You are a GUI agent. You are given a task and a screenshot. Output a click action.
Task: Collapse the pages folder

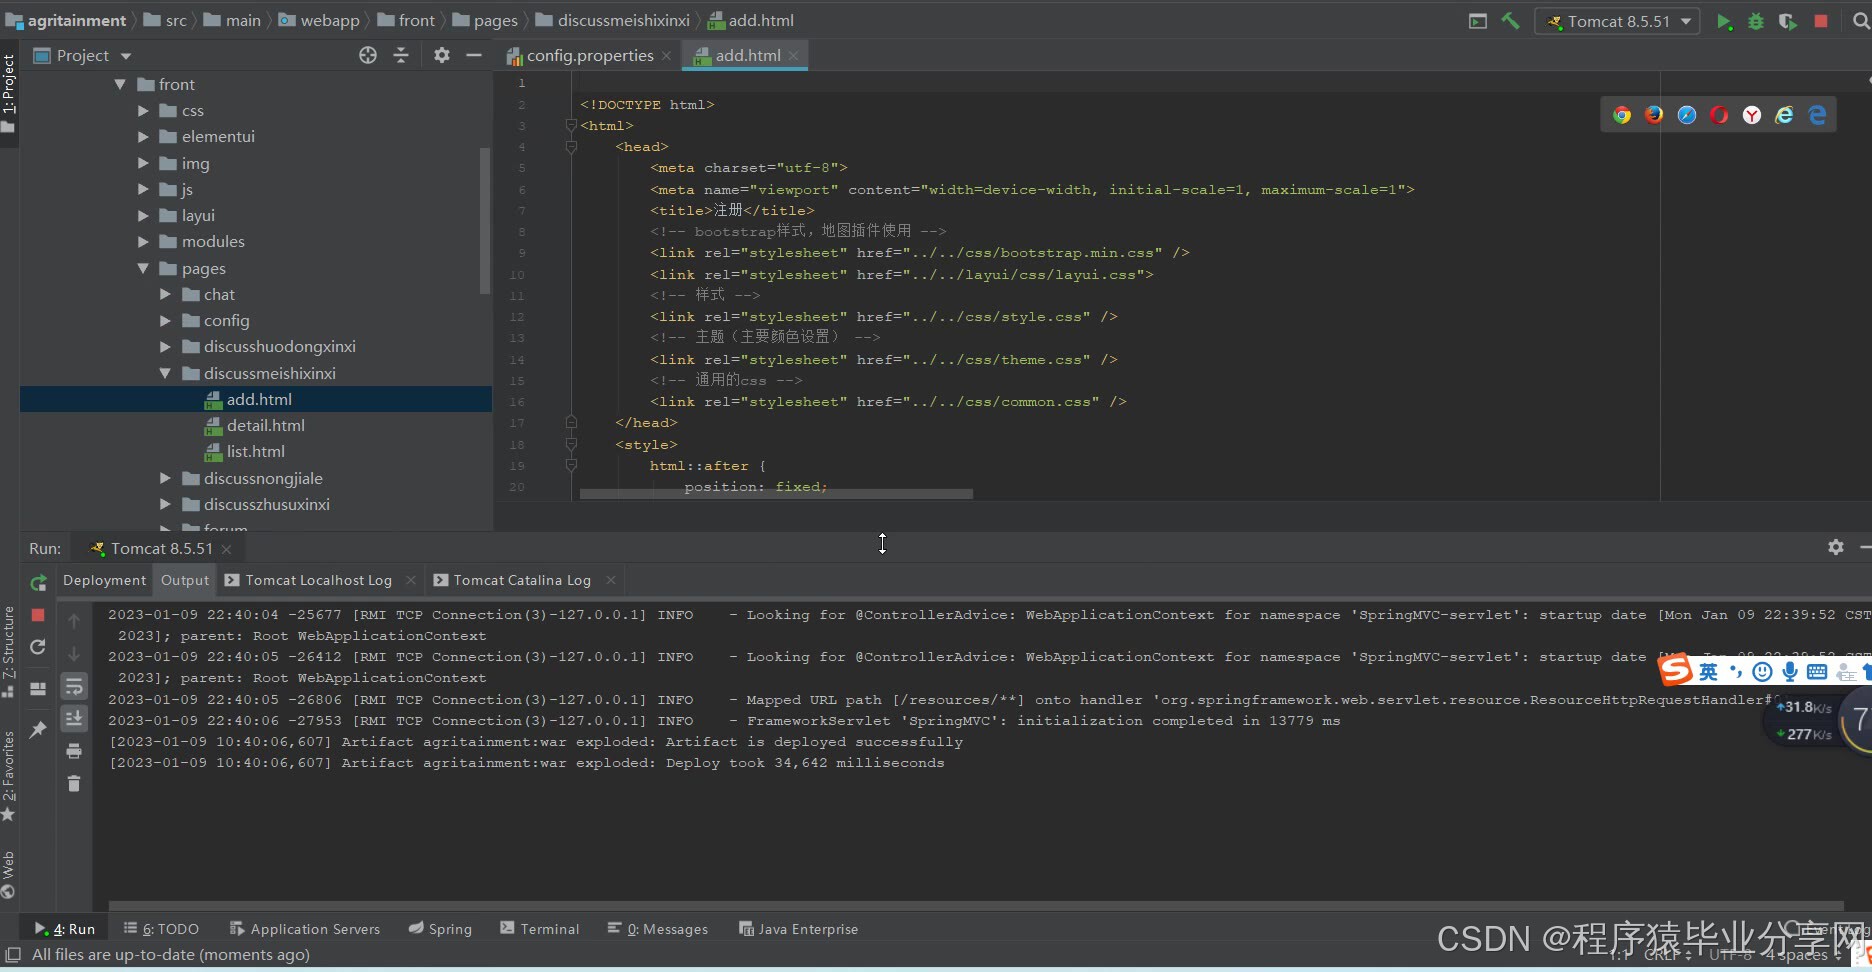[143, 269]
